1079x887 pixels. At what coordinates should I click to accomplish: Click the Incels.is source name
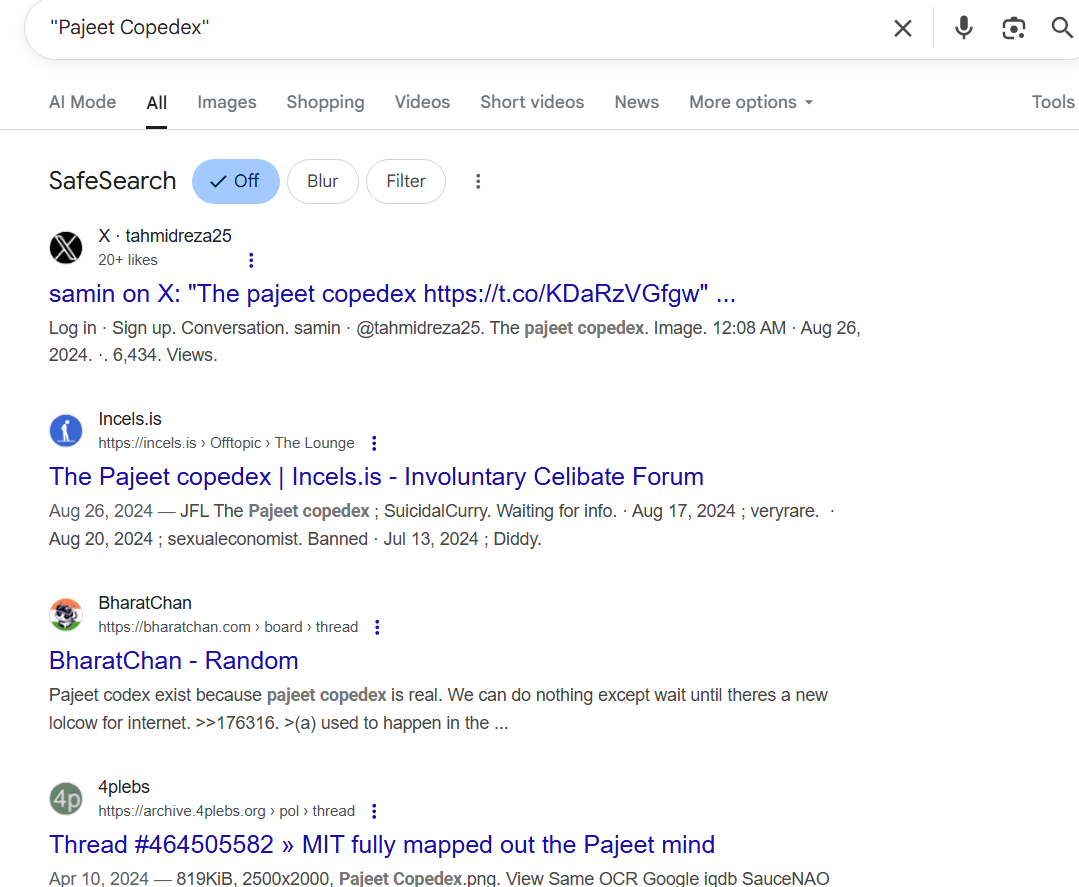coord(130,419)
